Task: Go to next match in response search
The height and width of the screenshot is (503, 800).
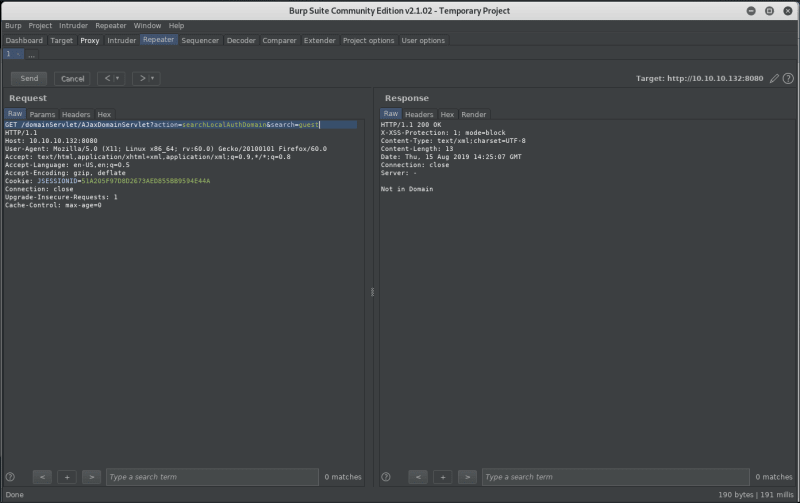Action: [467, 477]
